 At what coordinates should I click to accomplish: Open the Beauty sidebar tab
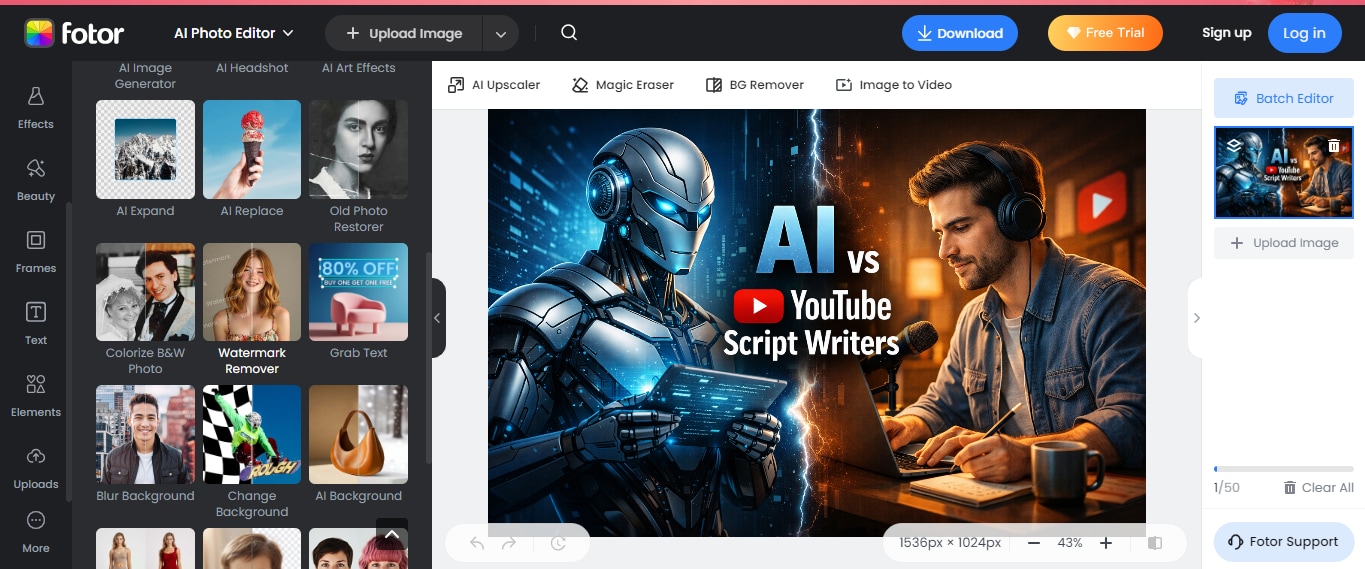click(x=36, y=180)
